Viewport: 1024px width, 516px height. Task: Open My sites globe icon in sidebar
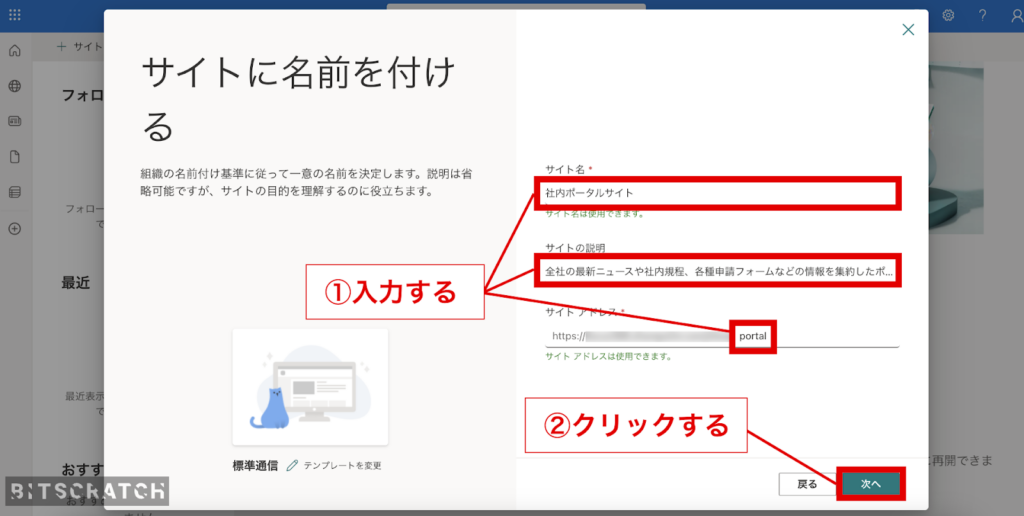(x=15, y=86)
